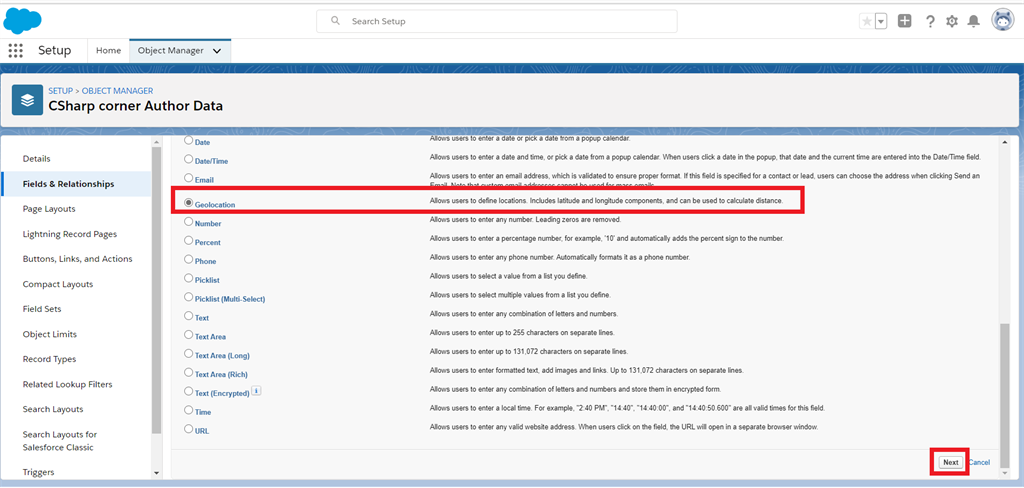This screenshot has height=488, width=1024.
Task: Click the main panel scrollbar up arrow
Action: [x=1004, y=141]
